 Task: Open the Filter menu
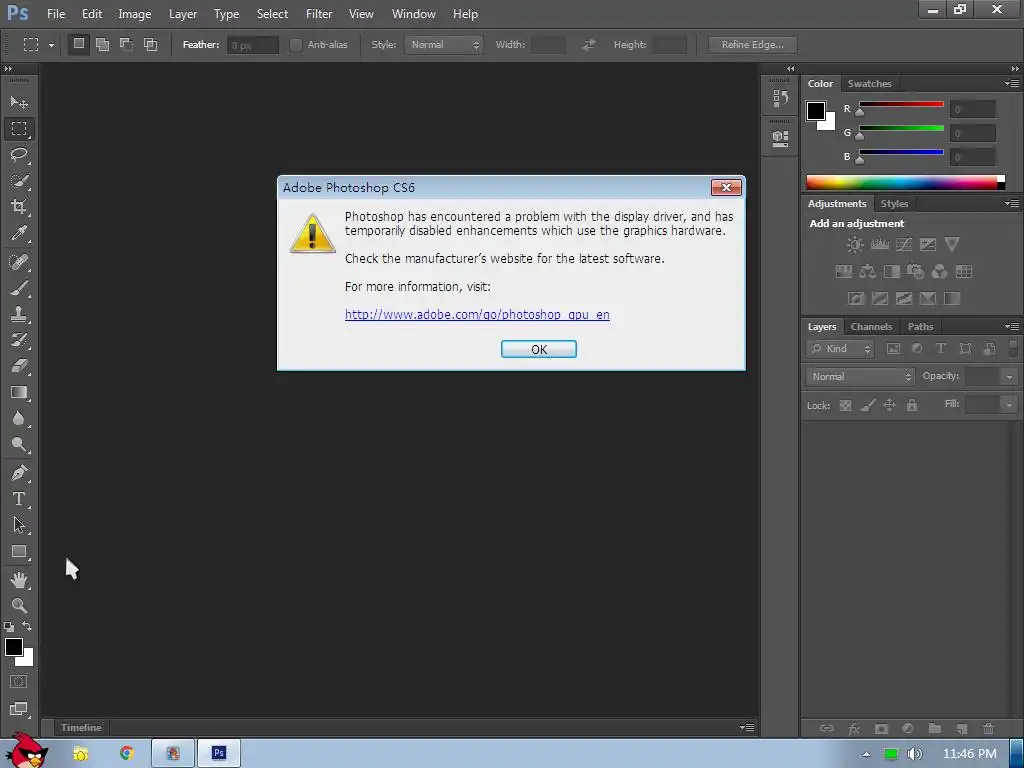pos(319,14)
